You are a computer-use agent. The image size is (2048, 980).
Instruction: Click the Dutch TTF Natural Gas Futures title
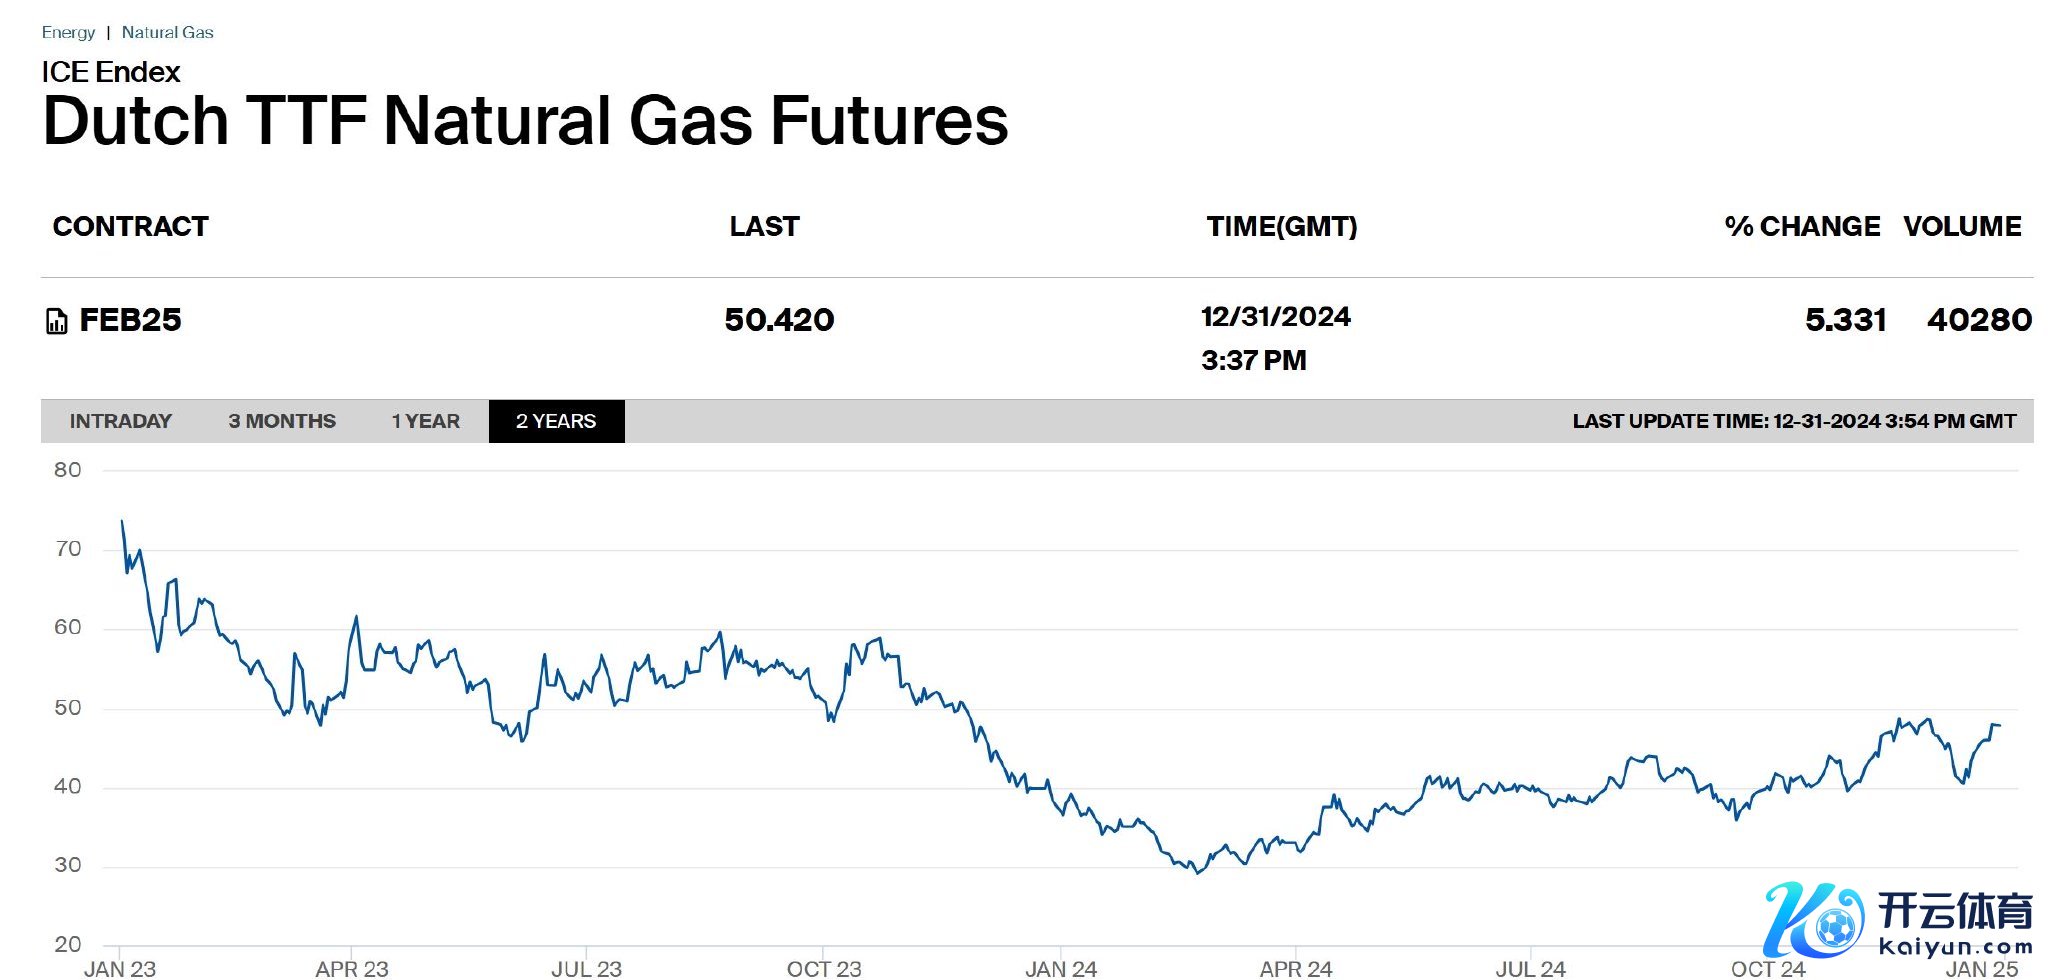pyautogui.click(x=525, y=121)
